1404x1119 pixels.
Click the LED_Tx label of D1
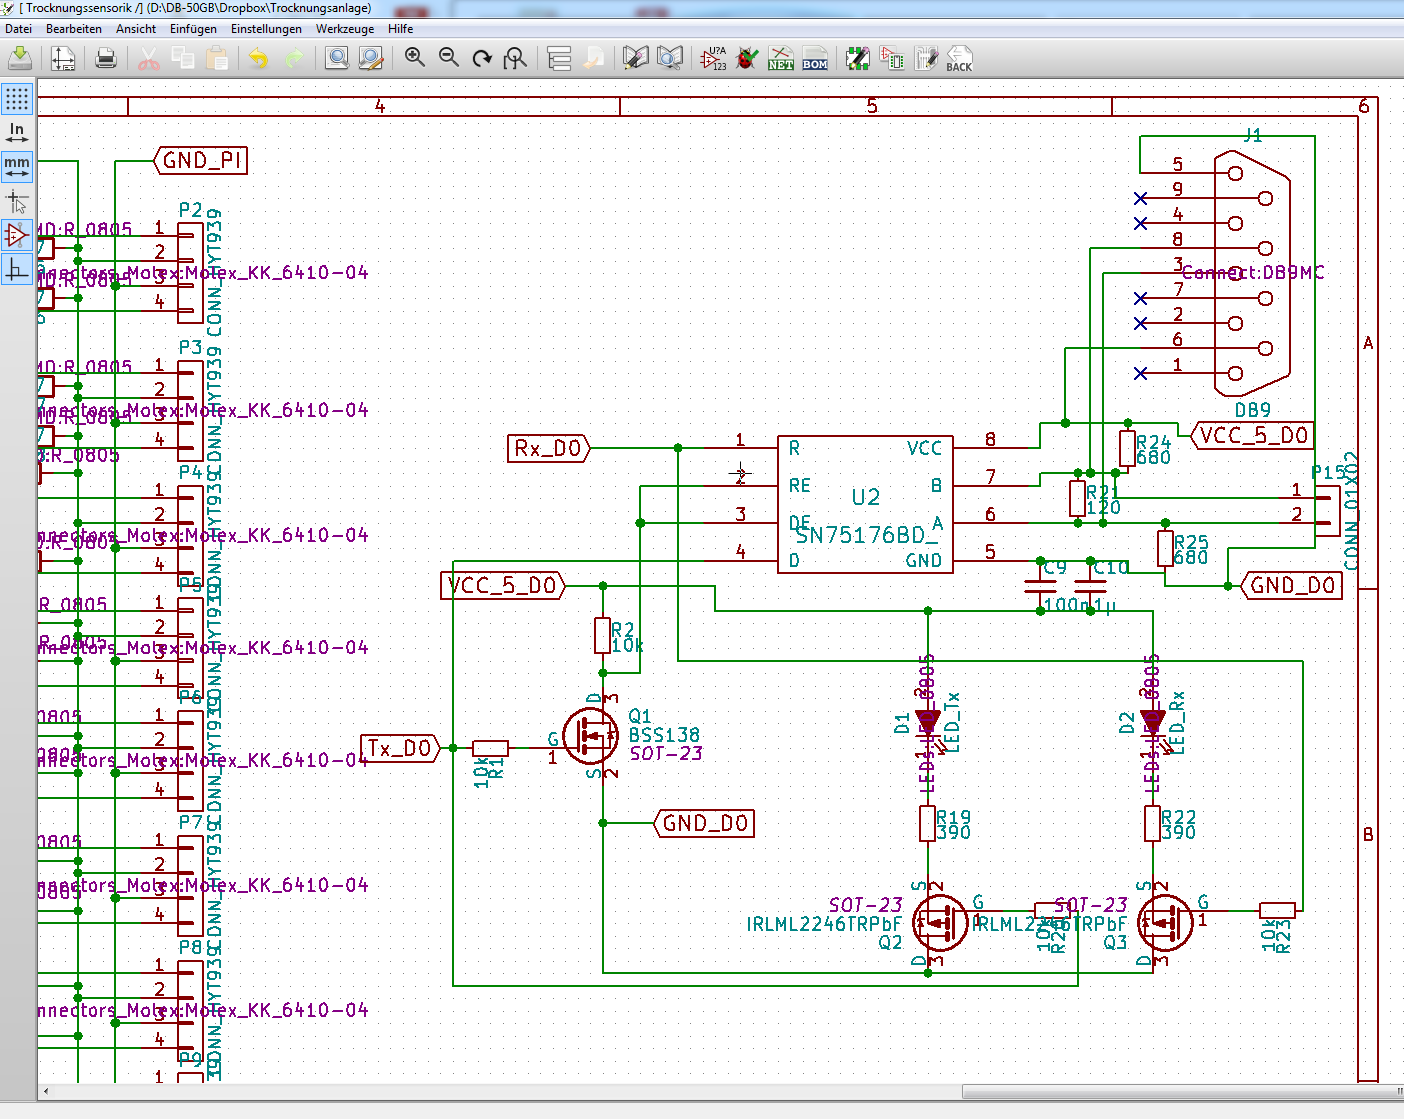[952, 722]
